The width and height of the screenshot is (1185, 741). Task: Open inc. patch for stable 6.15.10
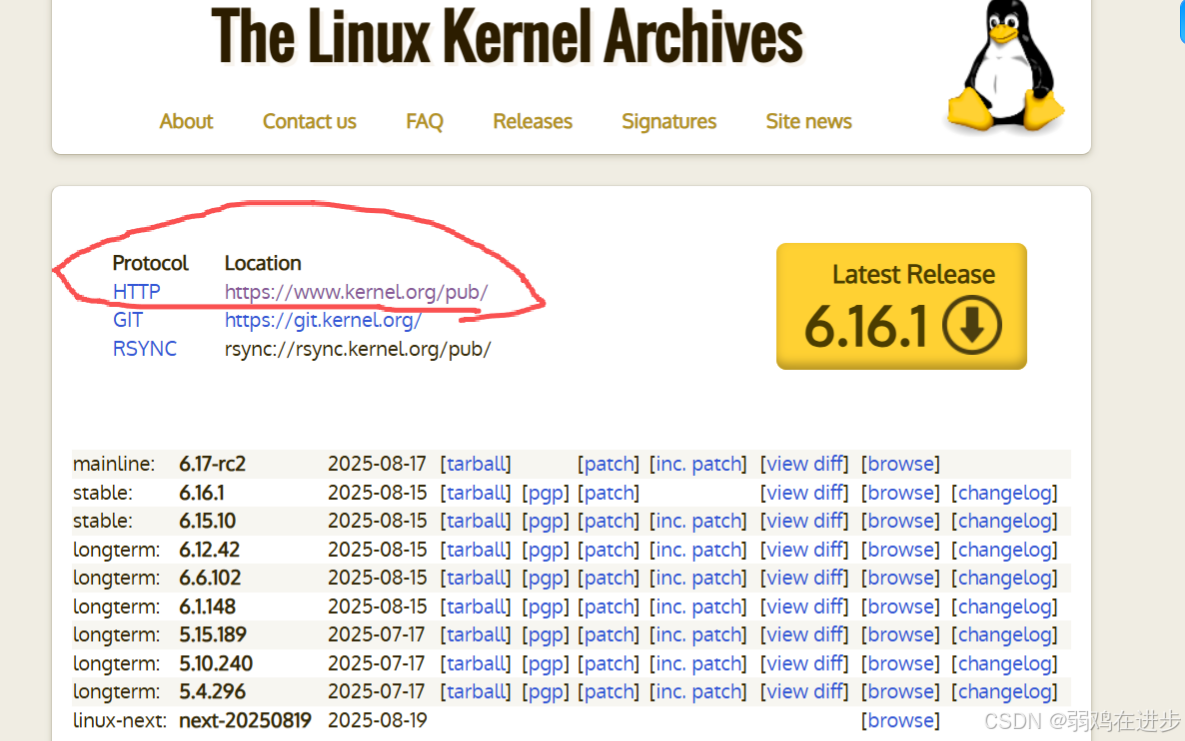point(698,521)
